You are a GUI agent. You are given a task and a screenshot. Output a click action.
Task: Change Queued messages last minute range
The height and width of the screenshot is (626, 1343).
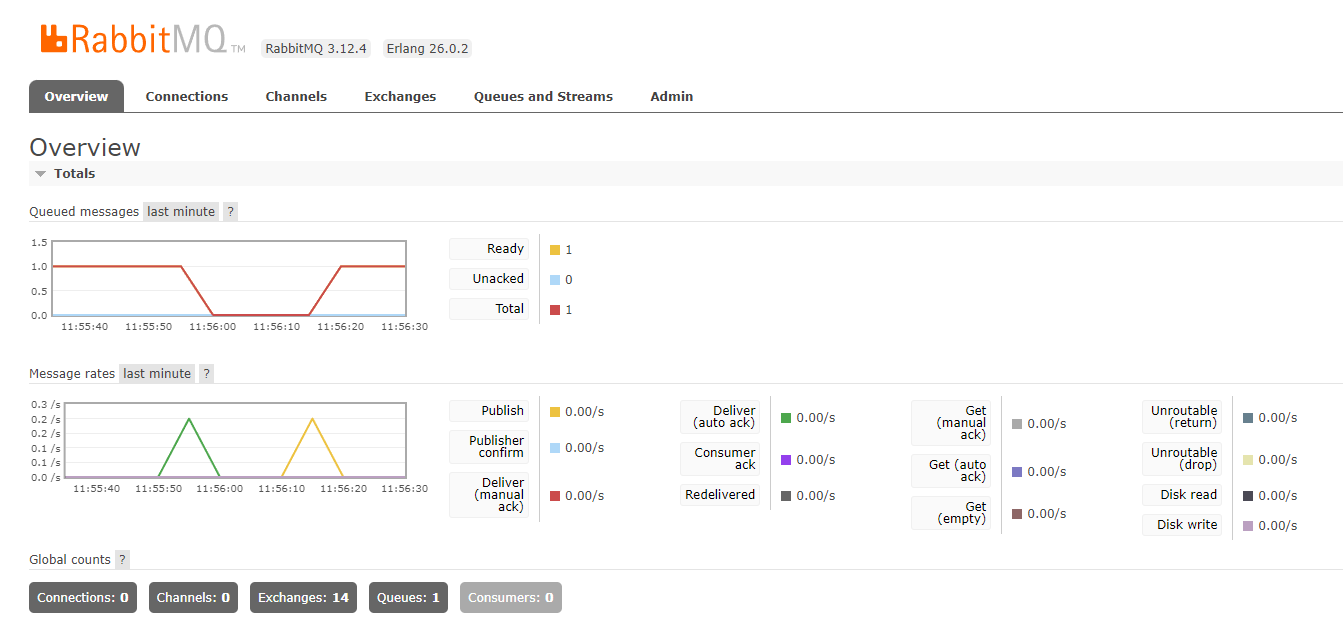pyautogui.click(x=181, y=211)
